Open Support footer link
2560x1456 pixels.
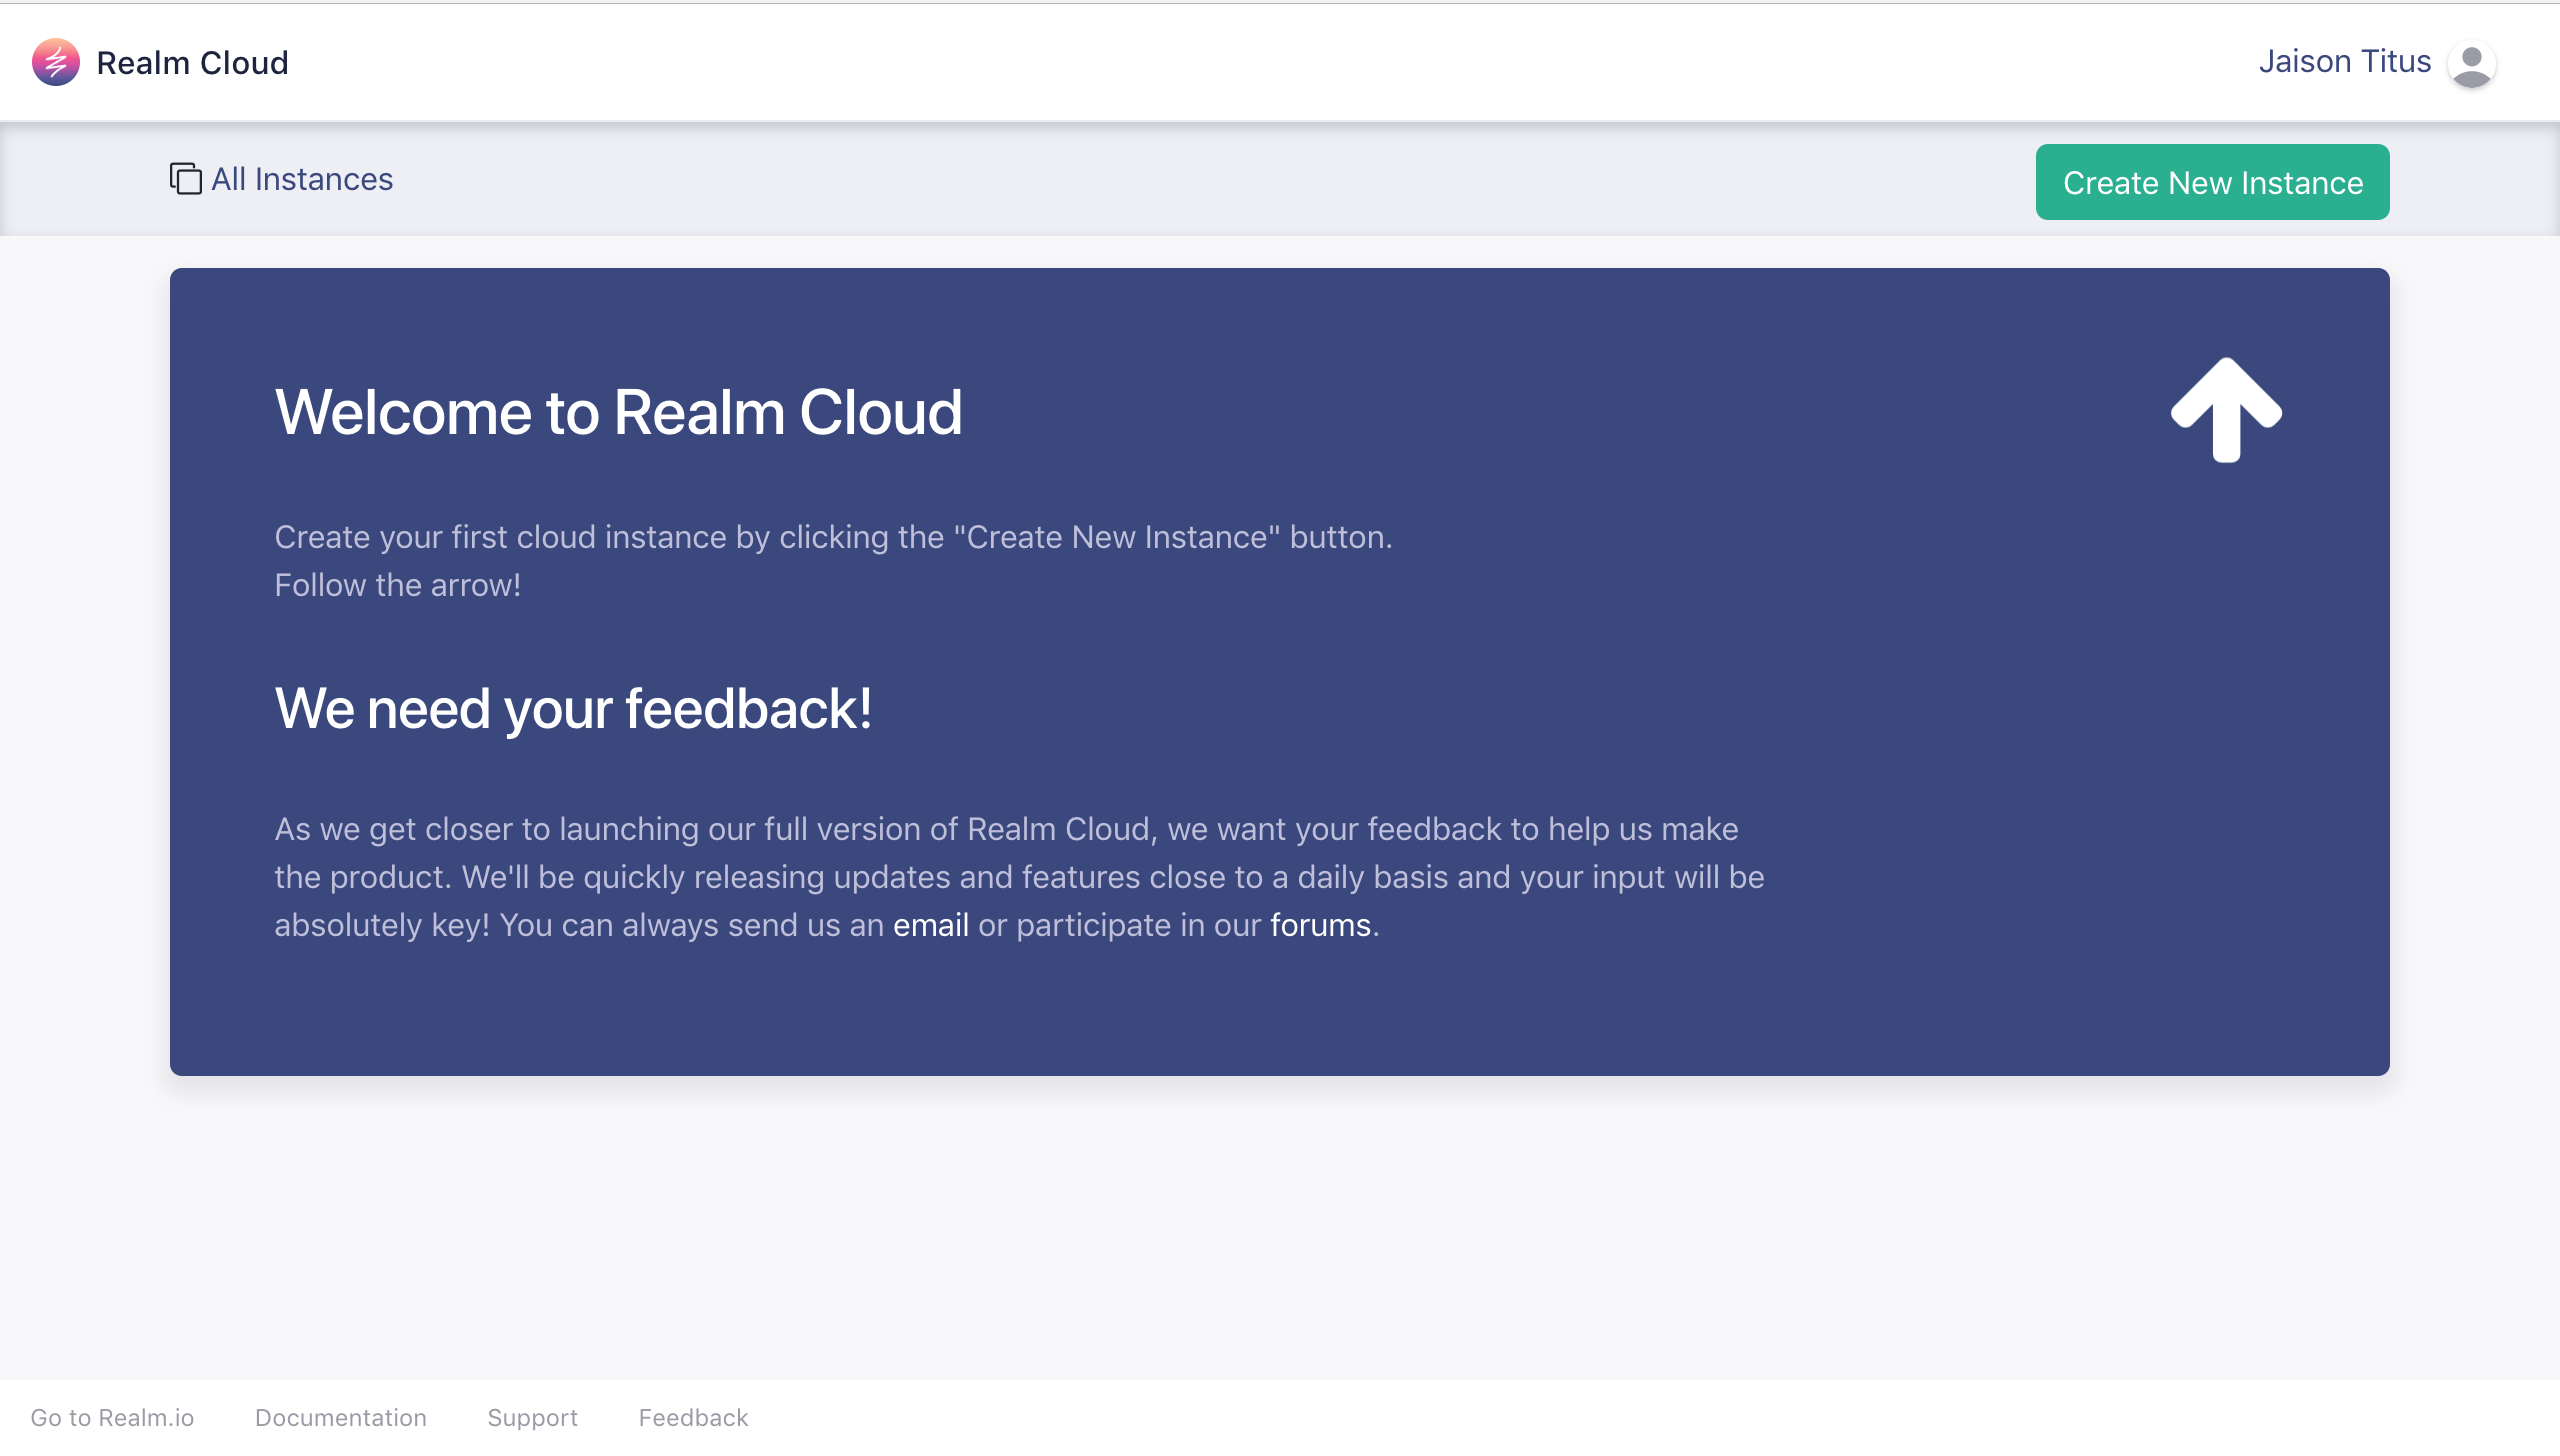[532, 1417]
